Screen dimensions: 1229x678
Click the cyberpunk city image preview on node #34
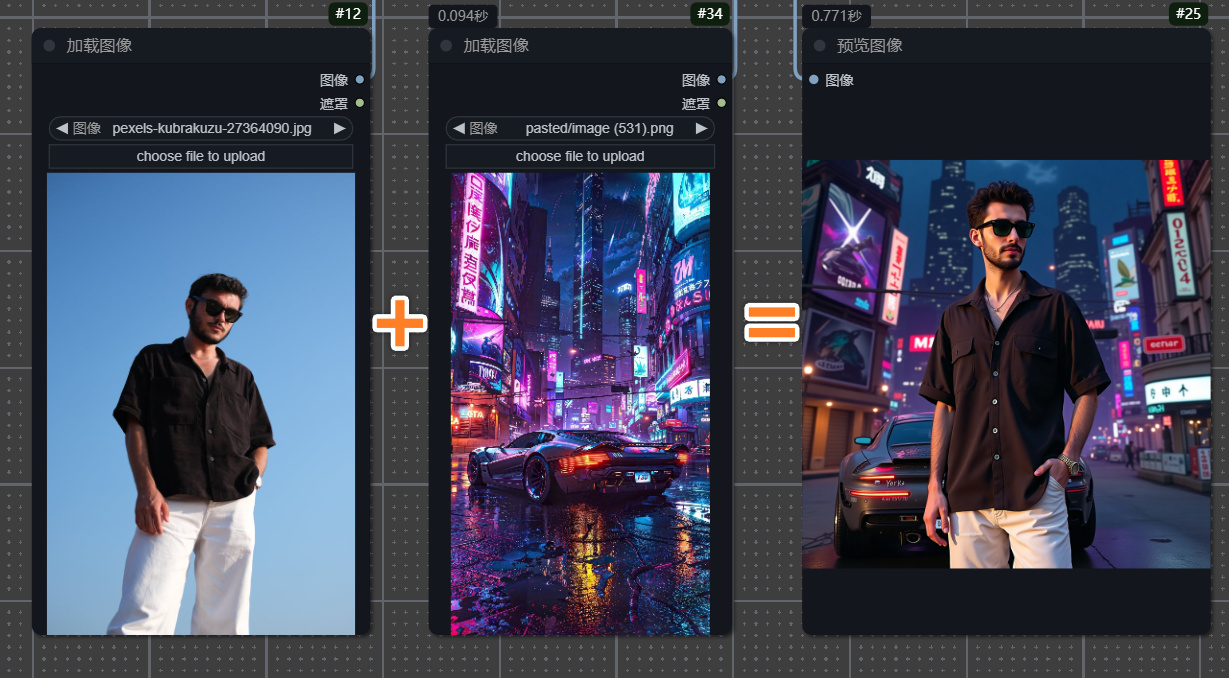tap(580, 400)
